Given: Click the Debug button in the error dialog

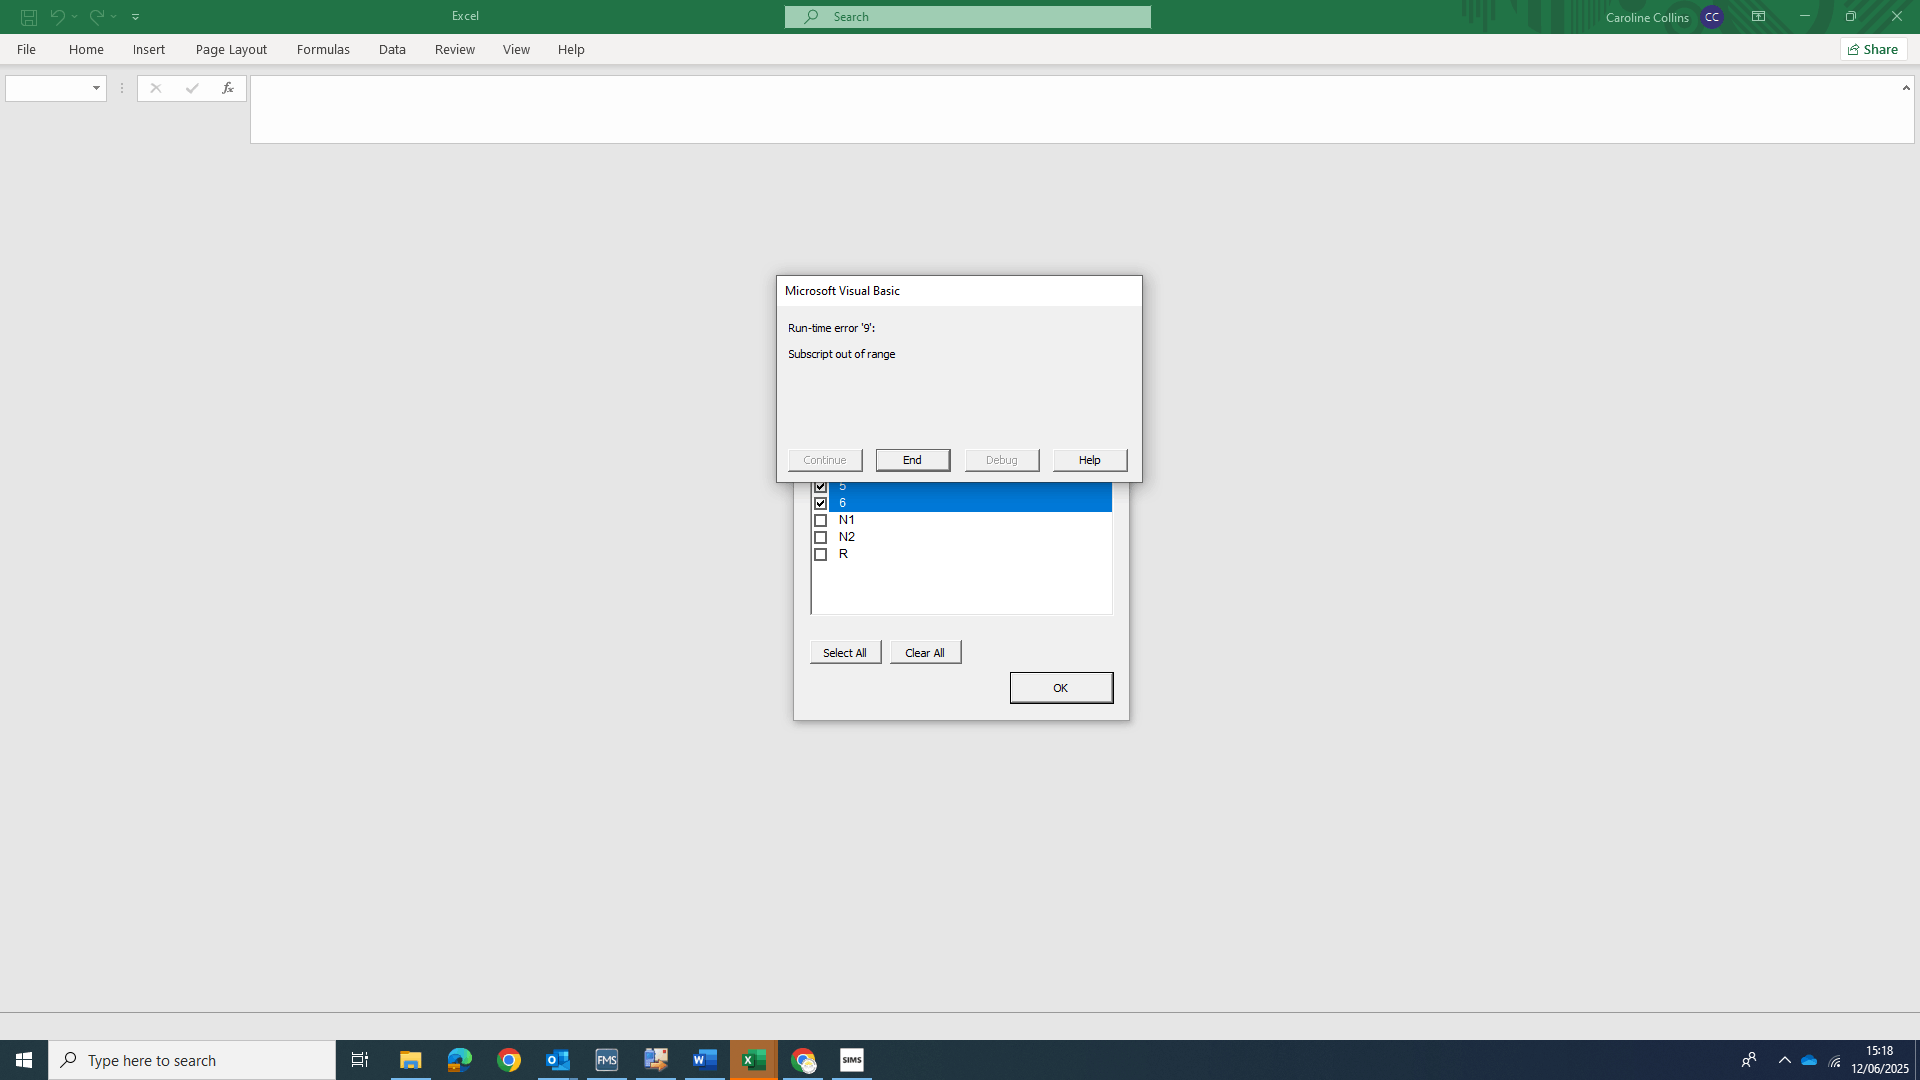Looking at the screenshot, I should point(1001,460).
